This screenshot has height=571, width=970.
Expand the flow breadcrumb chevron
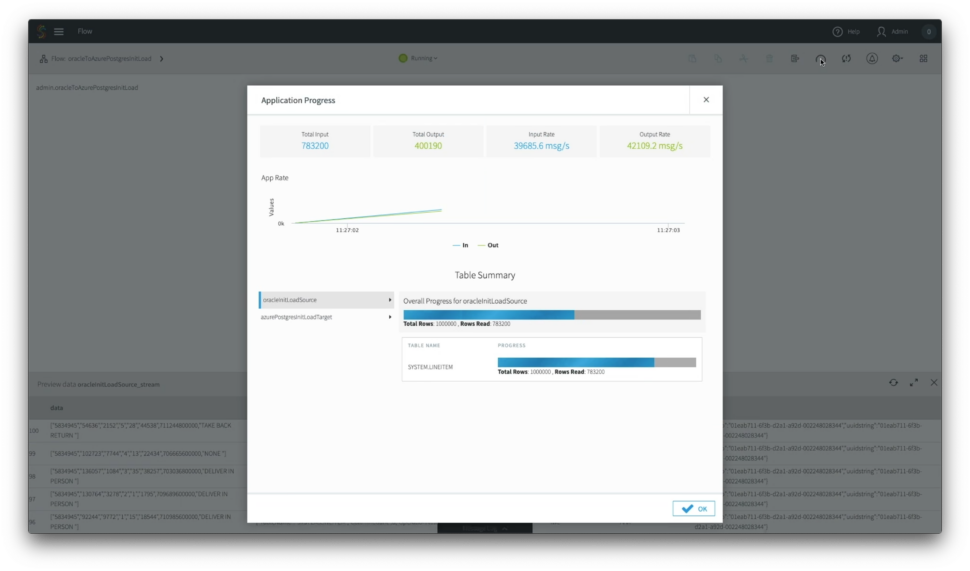[x=161, y=59]
